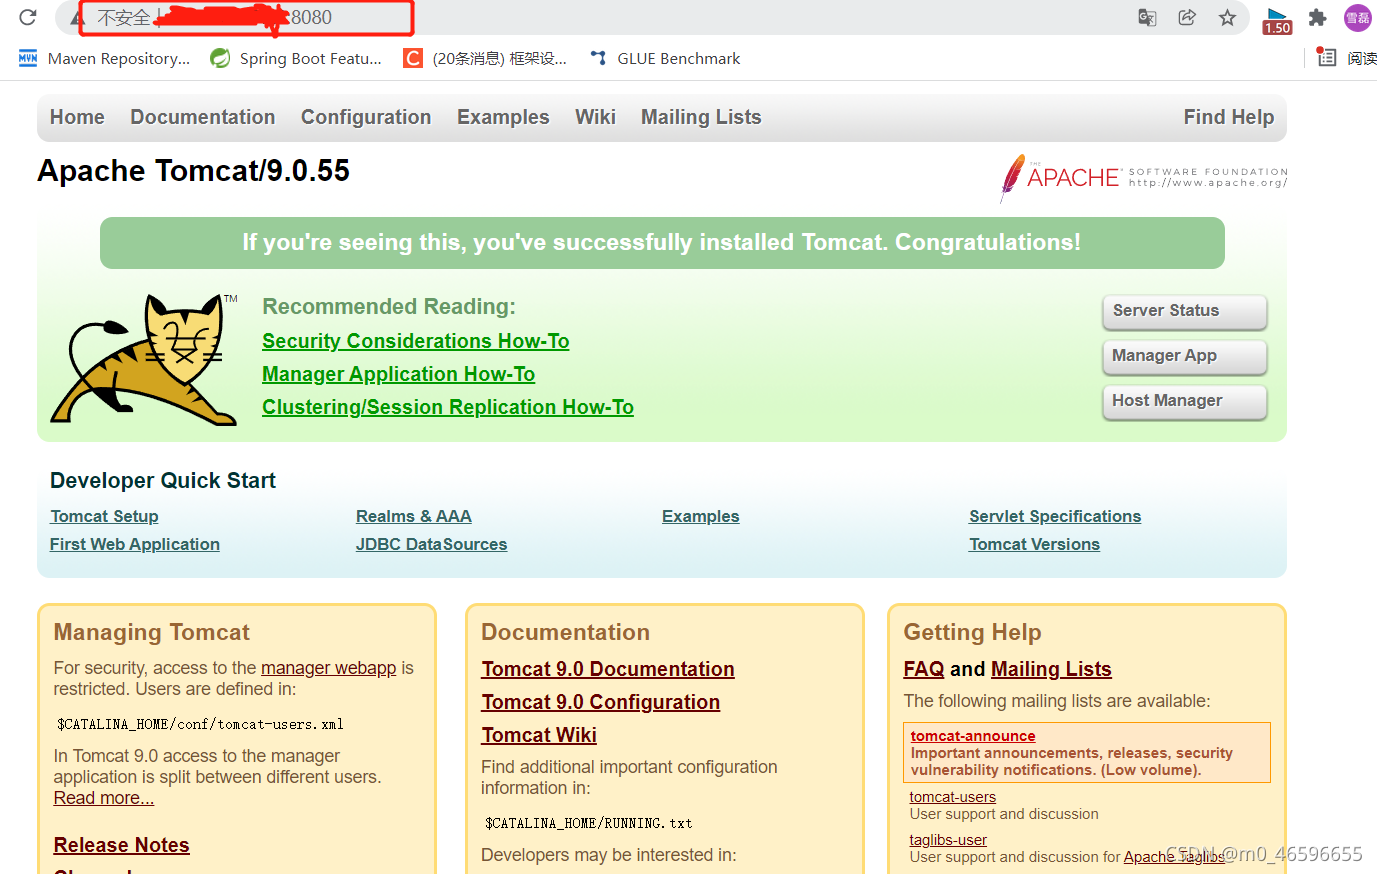Screen dimensions: 1377x874
Task: Reload the page with the refresh icon
Action: click(x=28, y=17)
